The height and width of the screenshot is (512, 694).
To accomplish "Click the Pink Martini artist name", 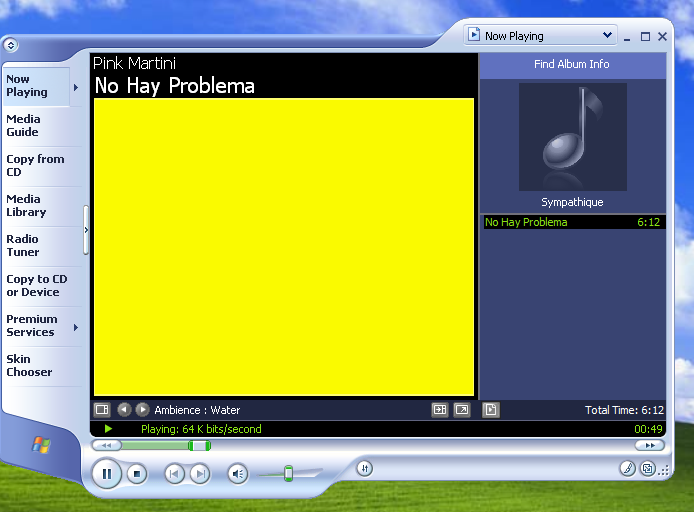I will 134,63.
